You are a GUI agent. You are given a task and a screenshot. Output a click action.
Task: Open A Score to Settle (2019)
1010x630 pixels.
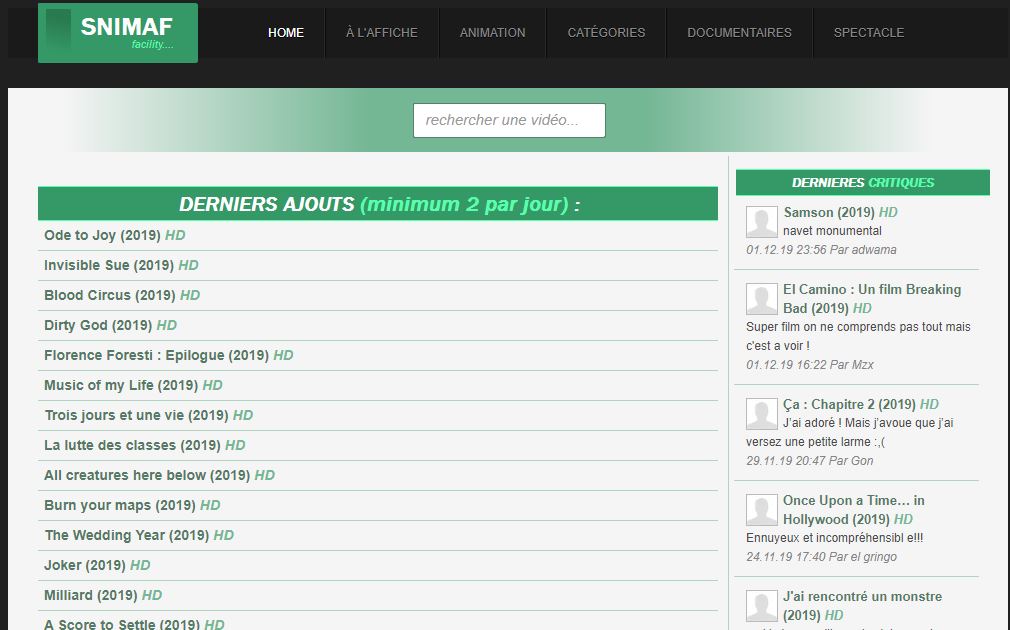134,624
